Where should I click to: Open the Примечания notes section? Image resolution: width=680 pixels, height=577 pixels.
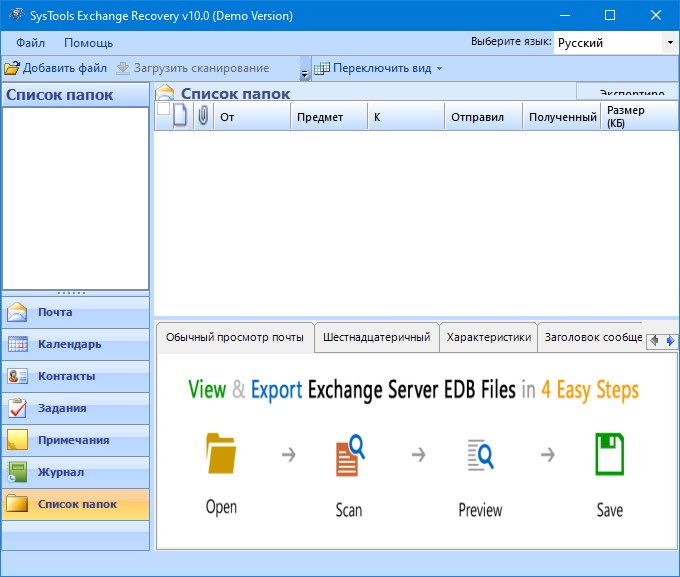[75, 440]
